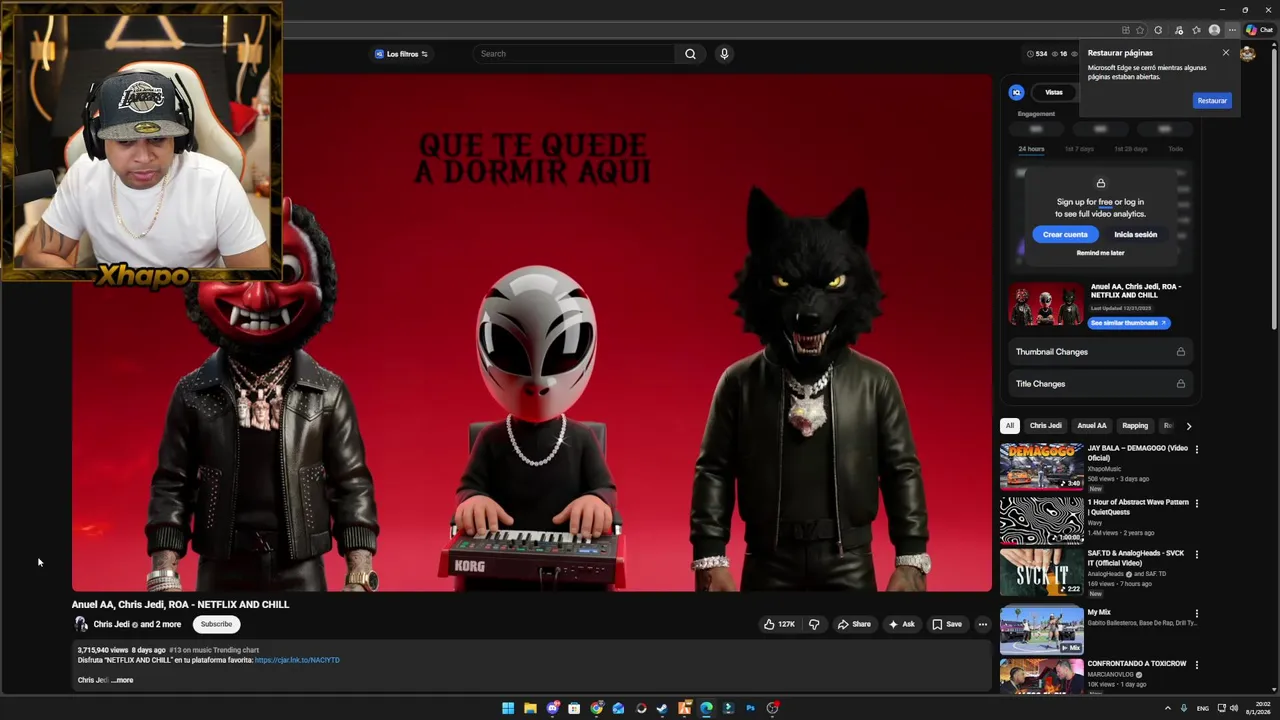Open Edge settings and more menu
This screenshot has height=720, width=1280.
1232,30
